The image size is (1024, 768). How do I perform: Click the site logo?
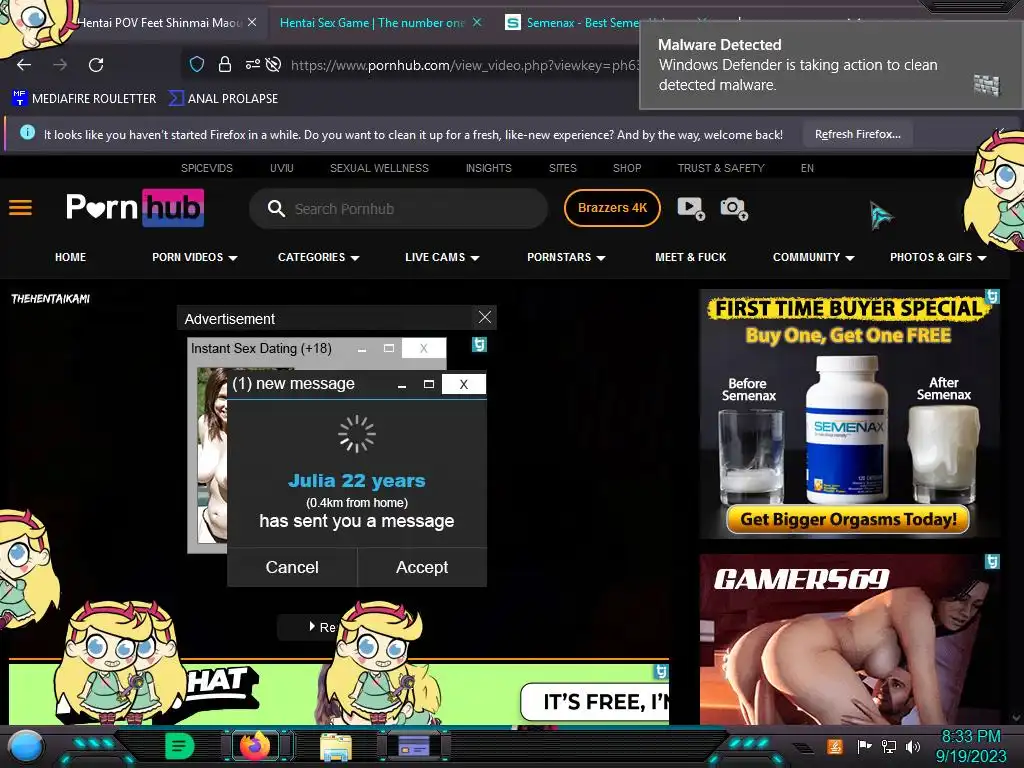coord(135,208)
